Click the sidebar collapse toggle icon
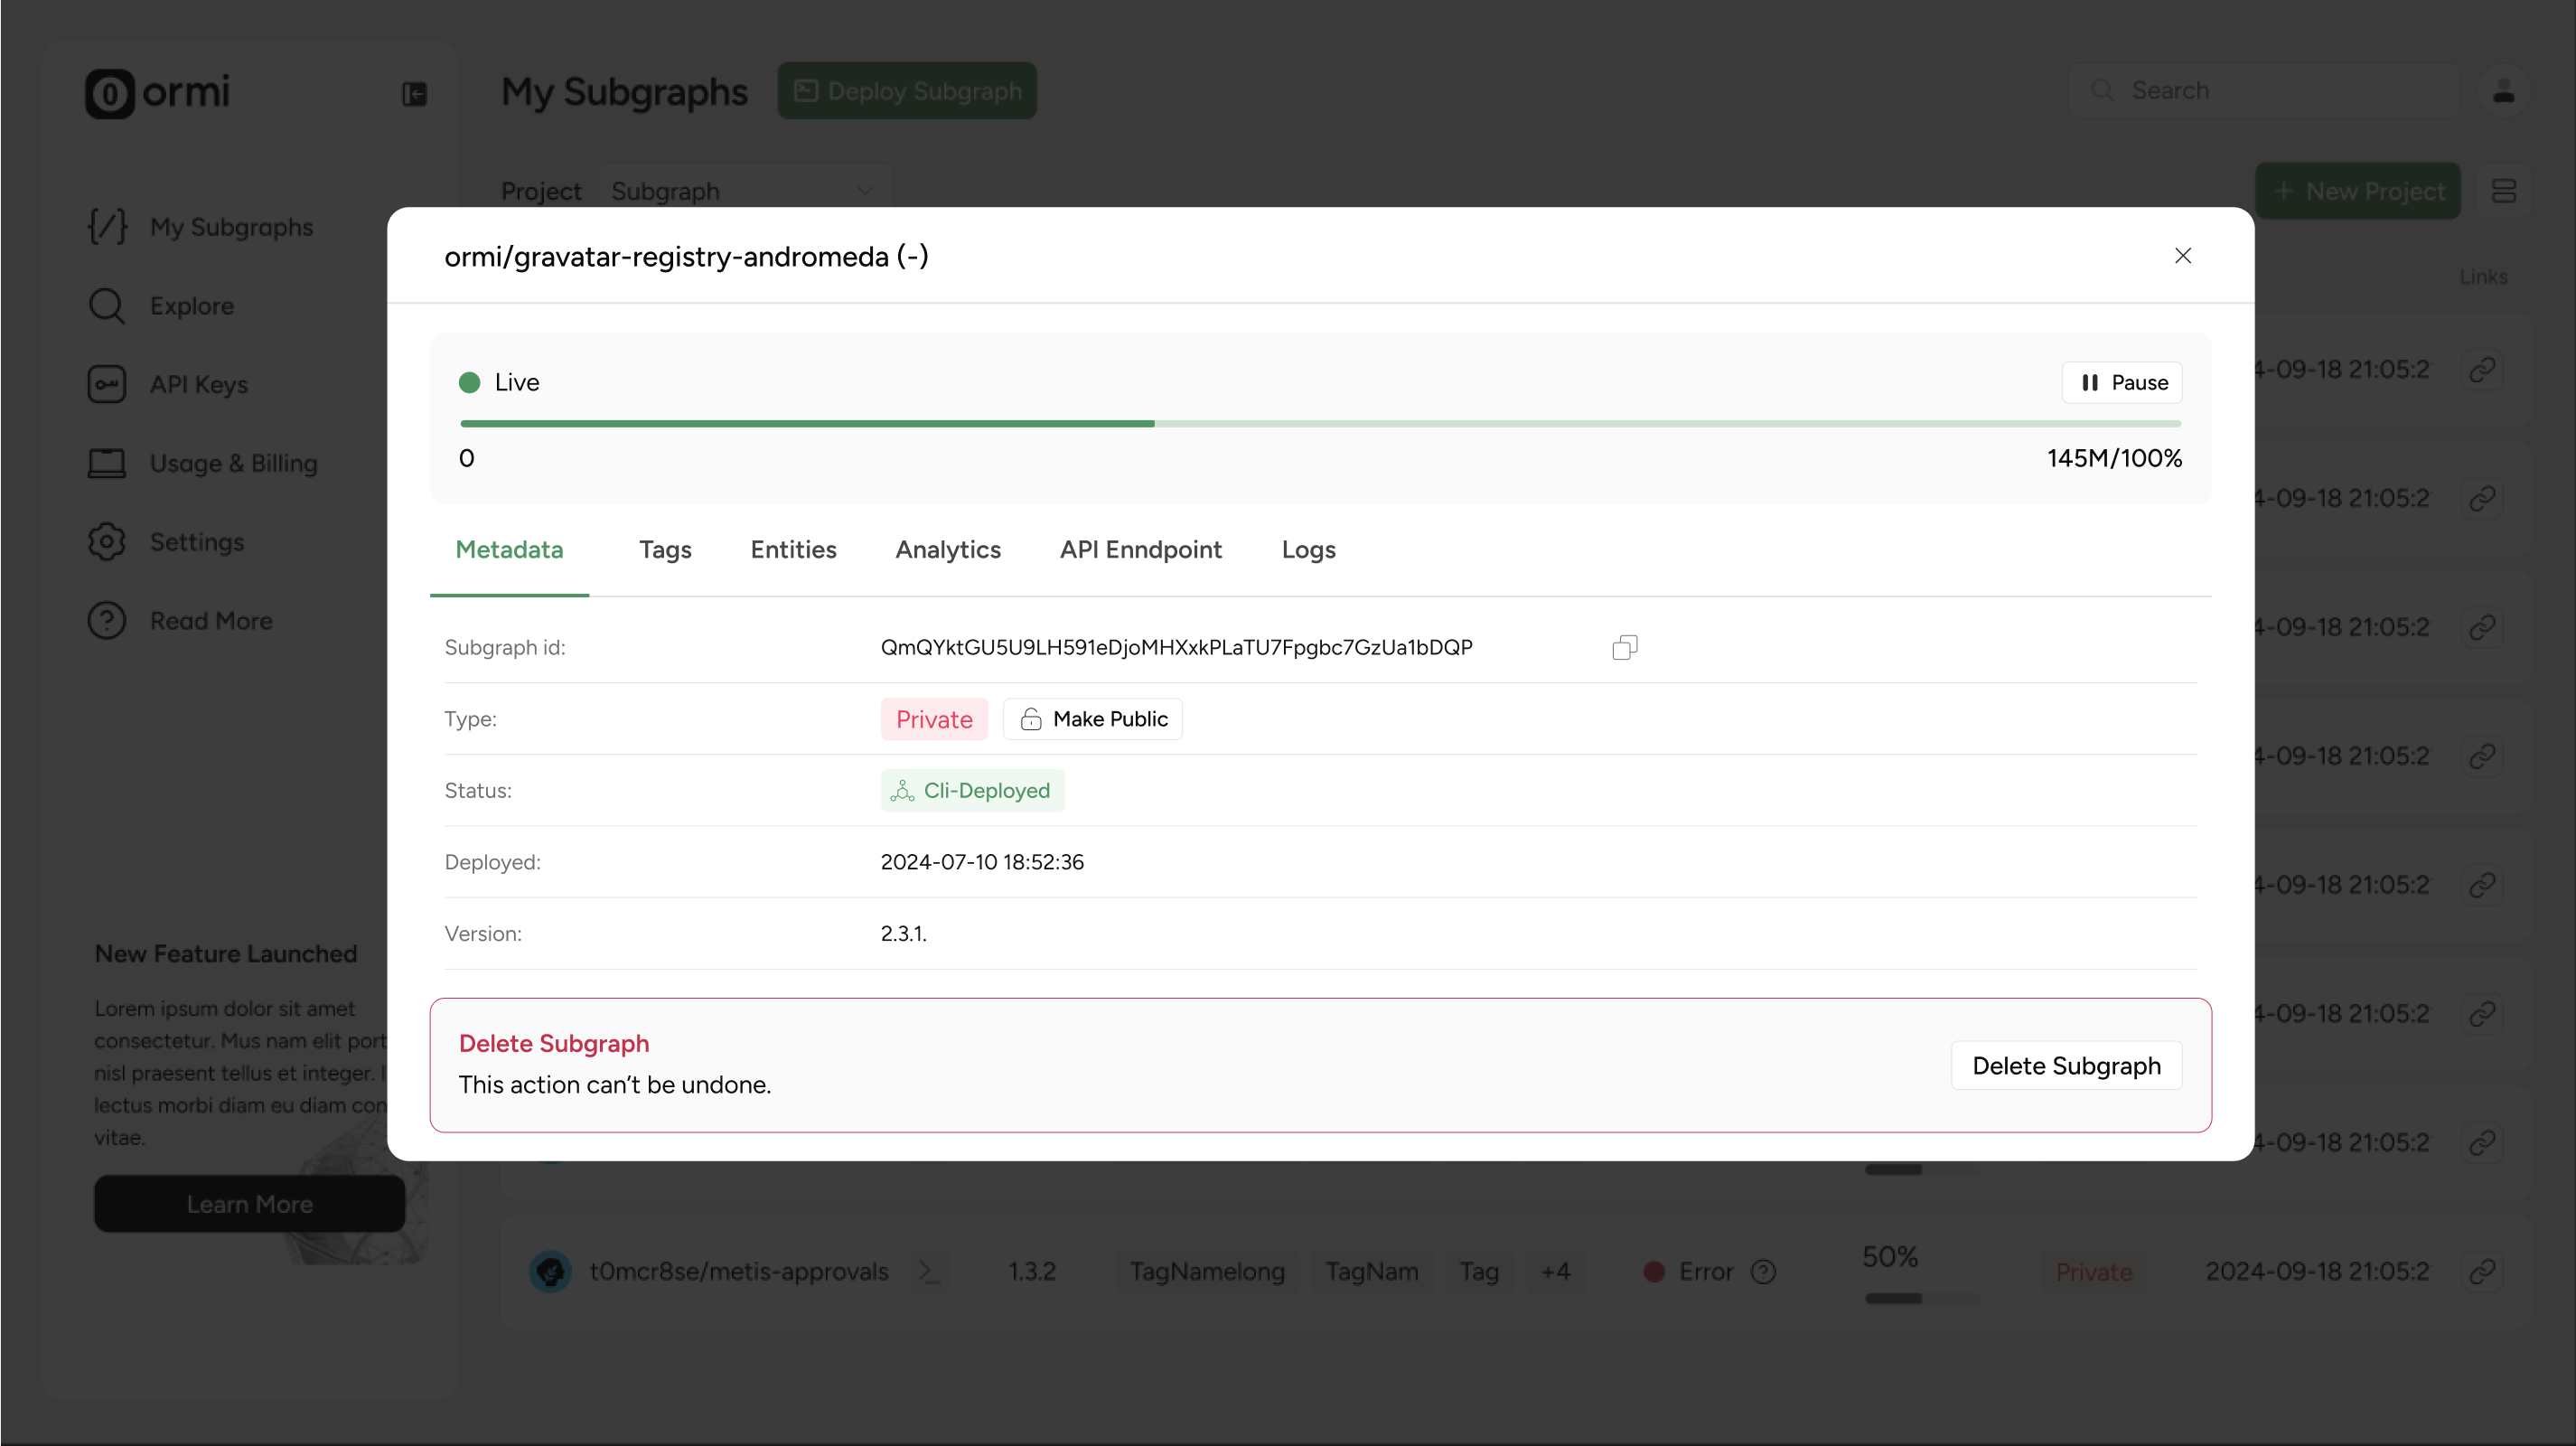This screenshot has width=2576, height=1446. click(x=414, y=90)
